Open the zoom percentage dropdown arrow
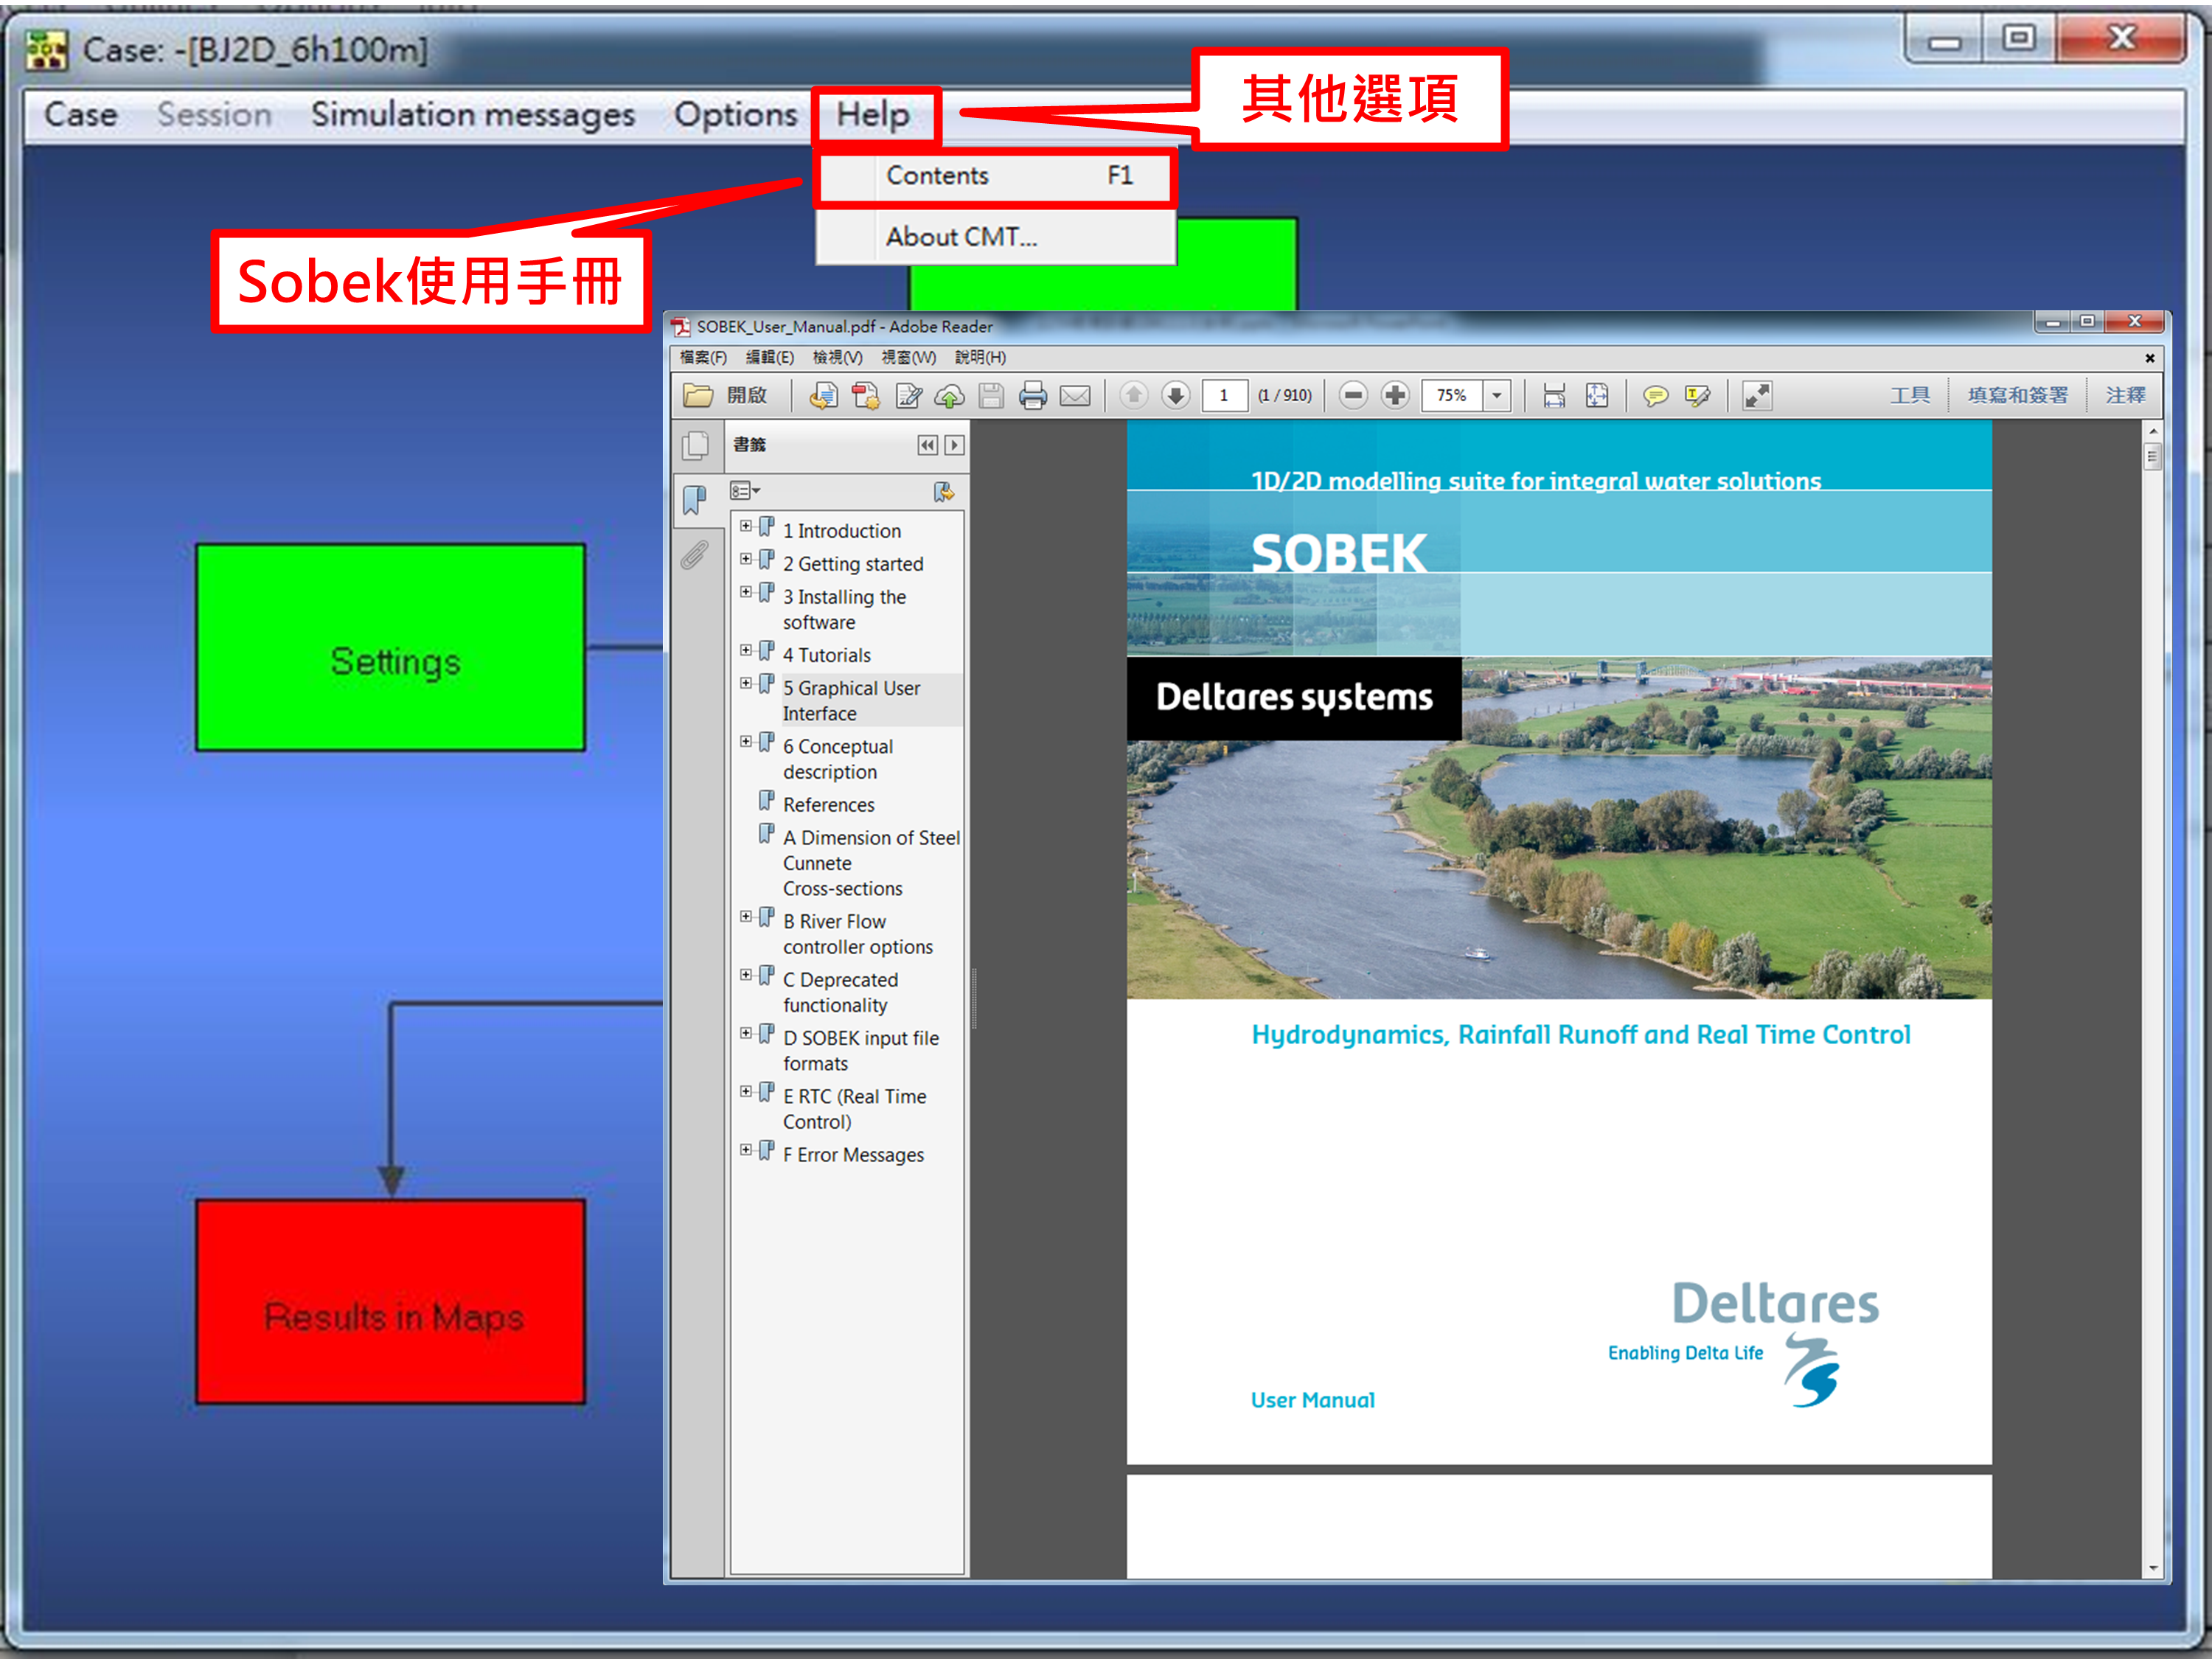The width and height of the screenshot is (2212, 1659). click(1496, 395)
